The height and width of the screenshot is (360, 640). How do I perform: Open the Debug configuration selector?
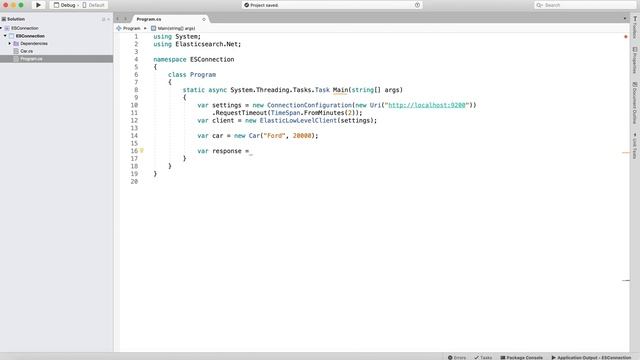pyautogui.click(x=65, y=5)
